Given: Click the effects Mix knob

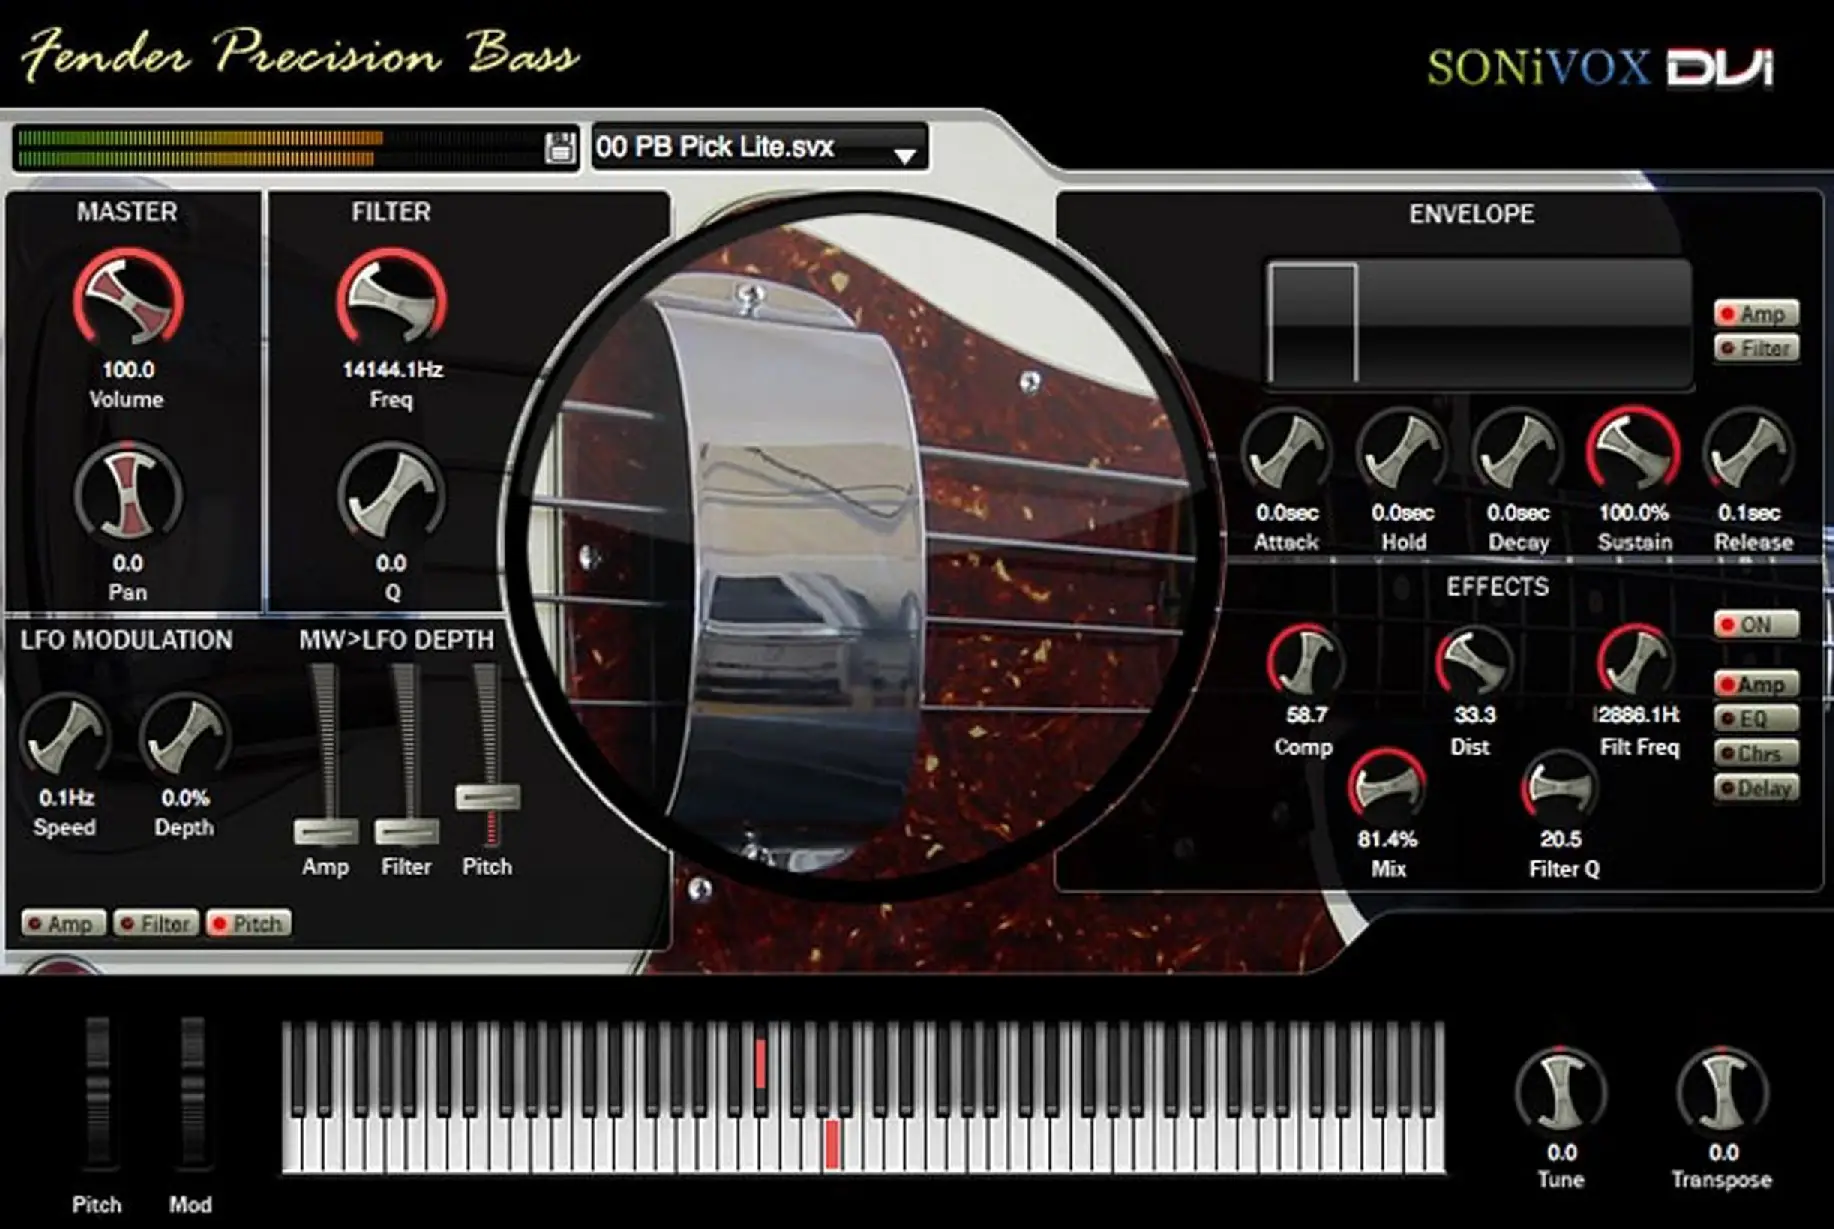Looking at the screenshot, I should (1388, 786).
